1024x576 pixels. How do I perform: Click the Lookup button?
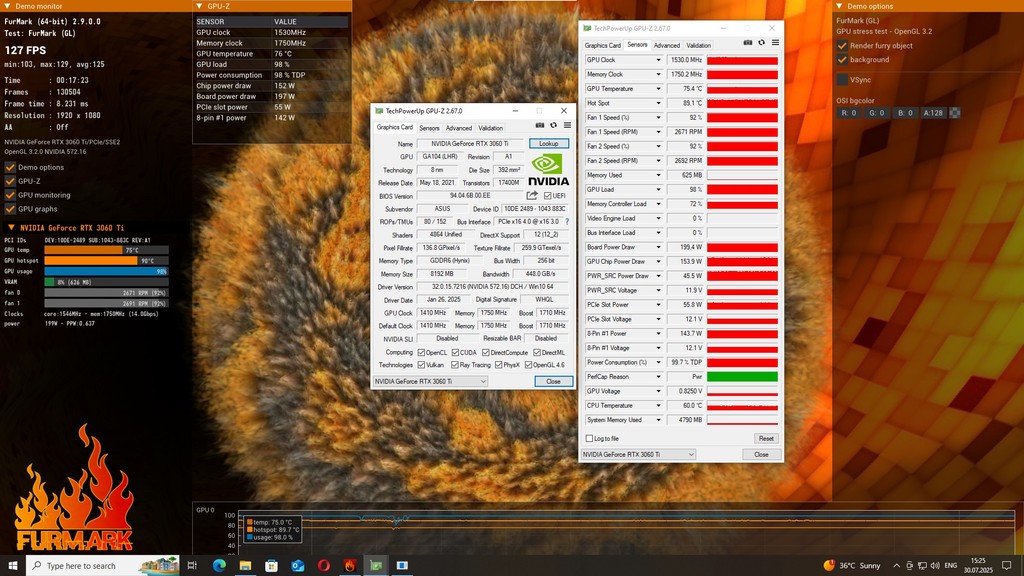[x=549, y=144]
